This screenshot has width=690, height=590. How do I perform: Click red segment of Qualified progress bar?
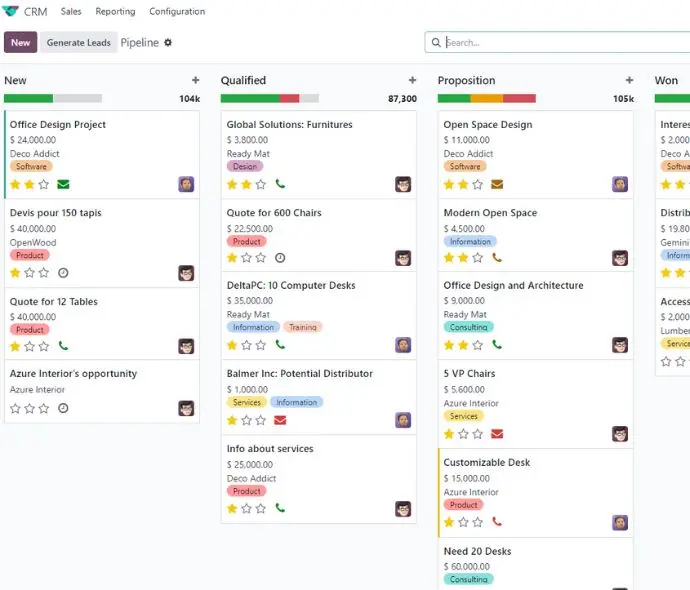[x=290, y=99]
